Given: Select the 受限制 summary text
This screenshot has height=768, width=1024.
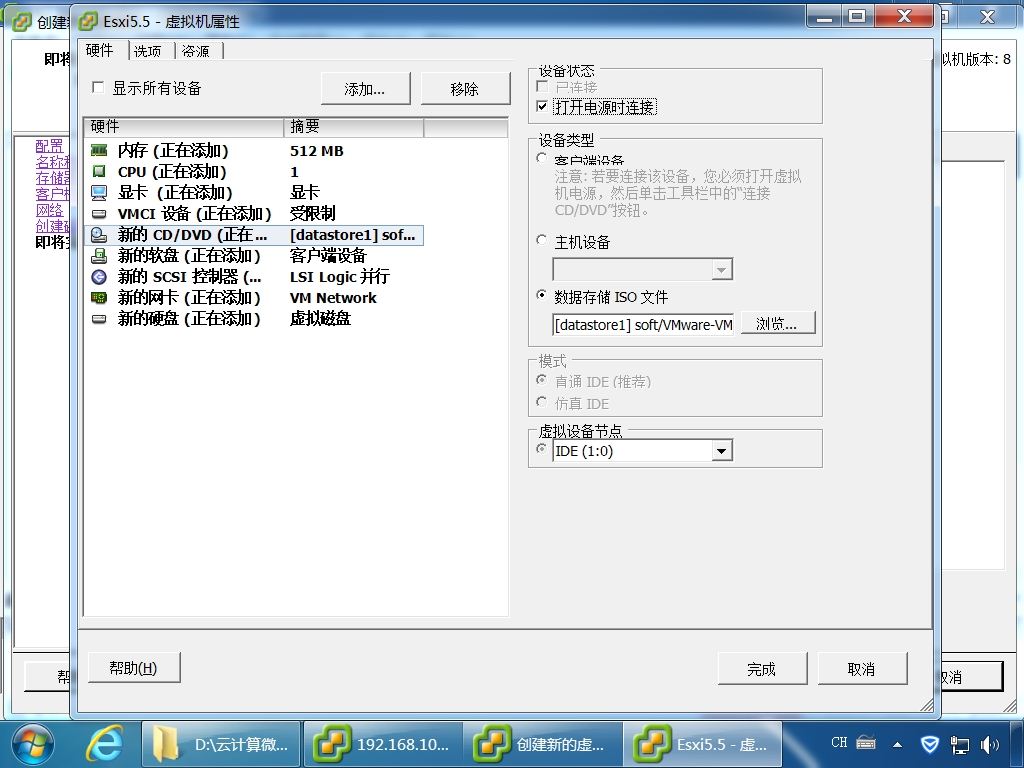Looking at the screenshot, I should 312,214.
